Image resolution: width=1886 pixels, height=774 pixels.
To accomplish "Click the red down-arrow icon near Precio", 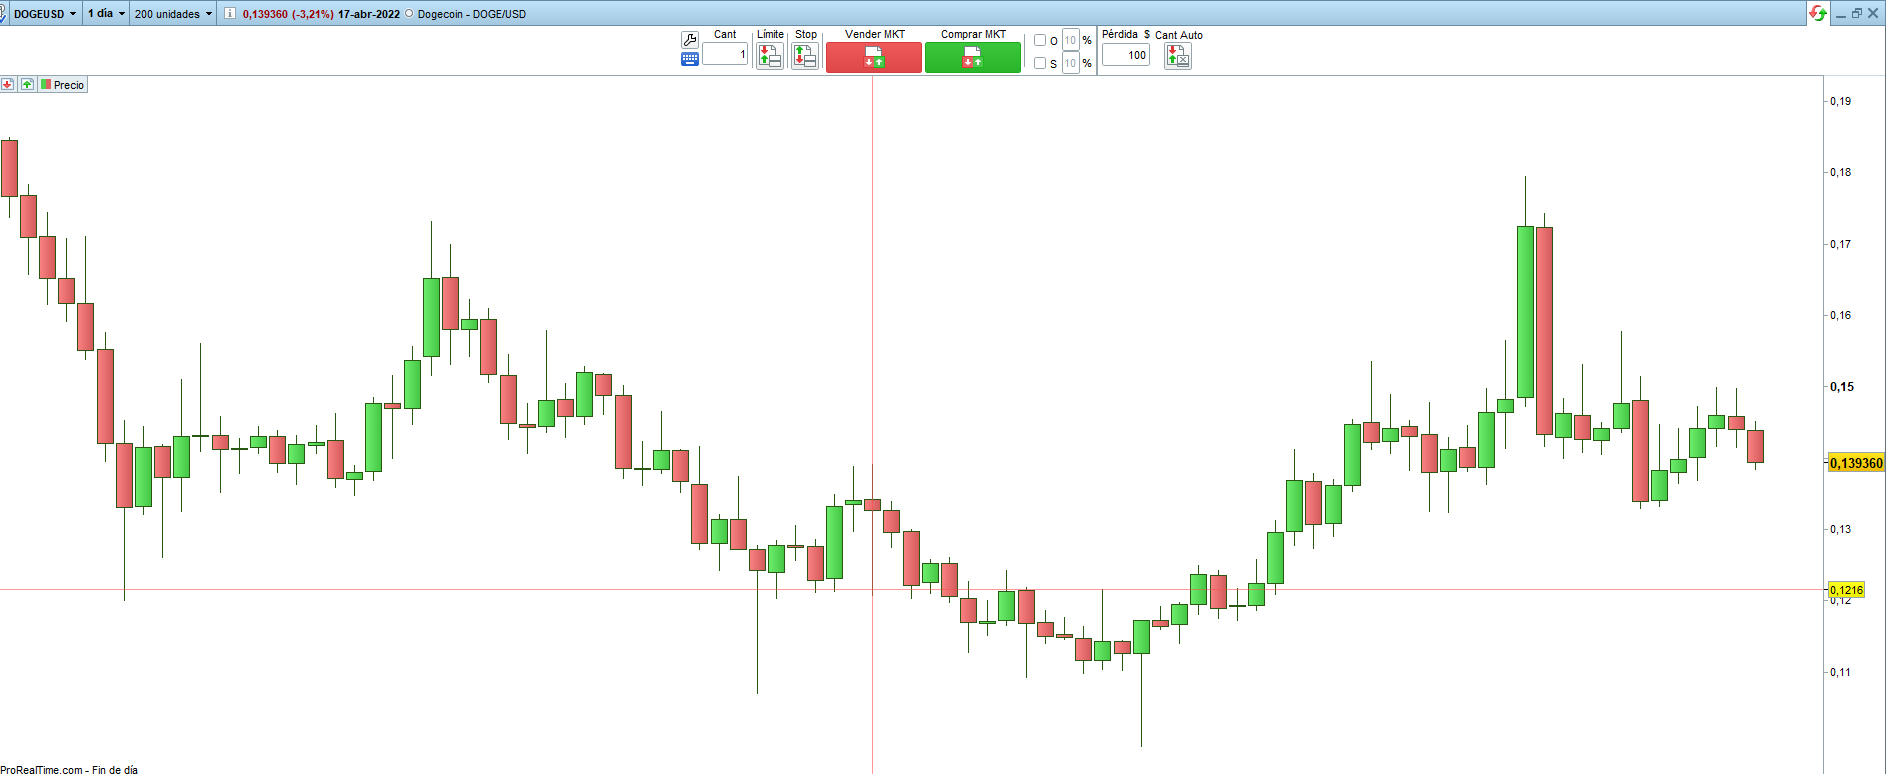I will point(8,85).
